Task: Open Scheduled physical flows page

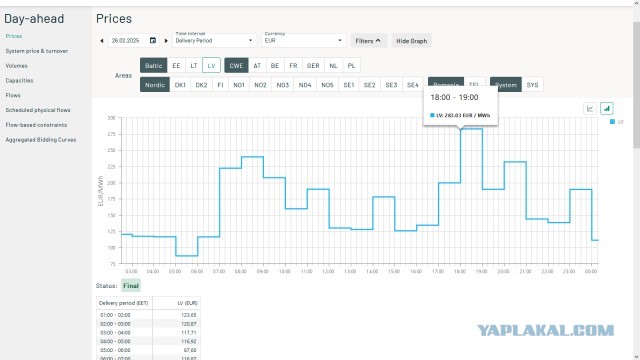Action: pyautogui.click(x=38, y=110)
